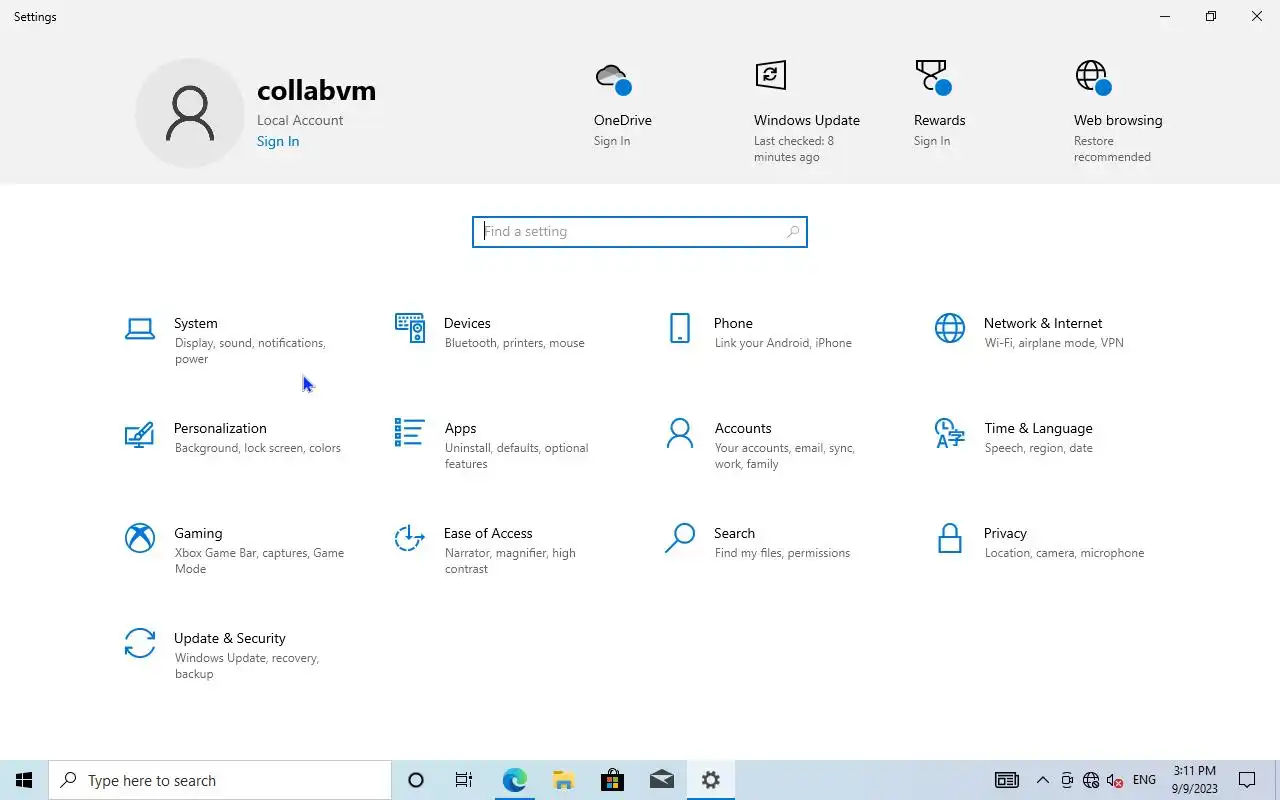Click 'Background, lock screen, colors' description
1280x800 pixels.
point(258,448)
